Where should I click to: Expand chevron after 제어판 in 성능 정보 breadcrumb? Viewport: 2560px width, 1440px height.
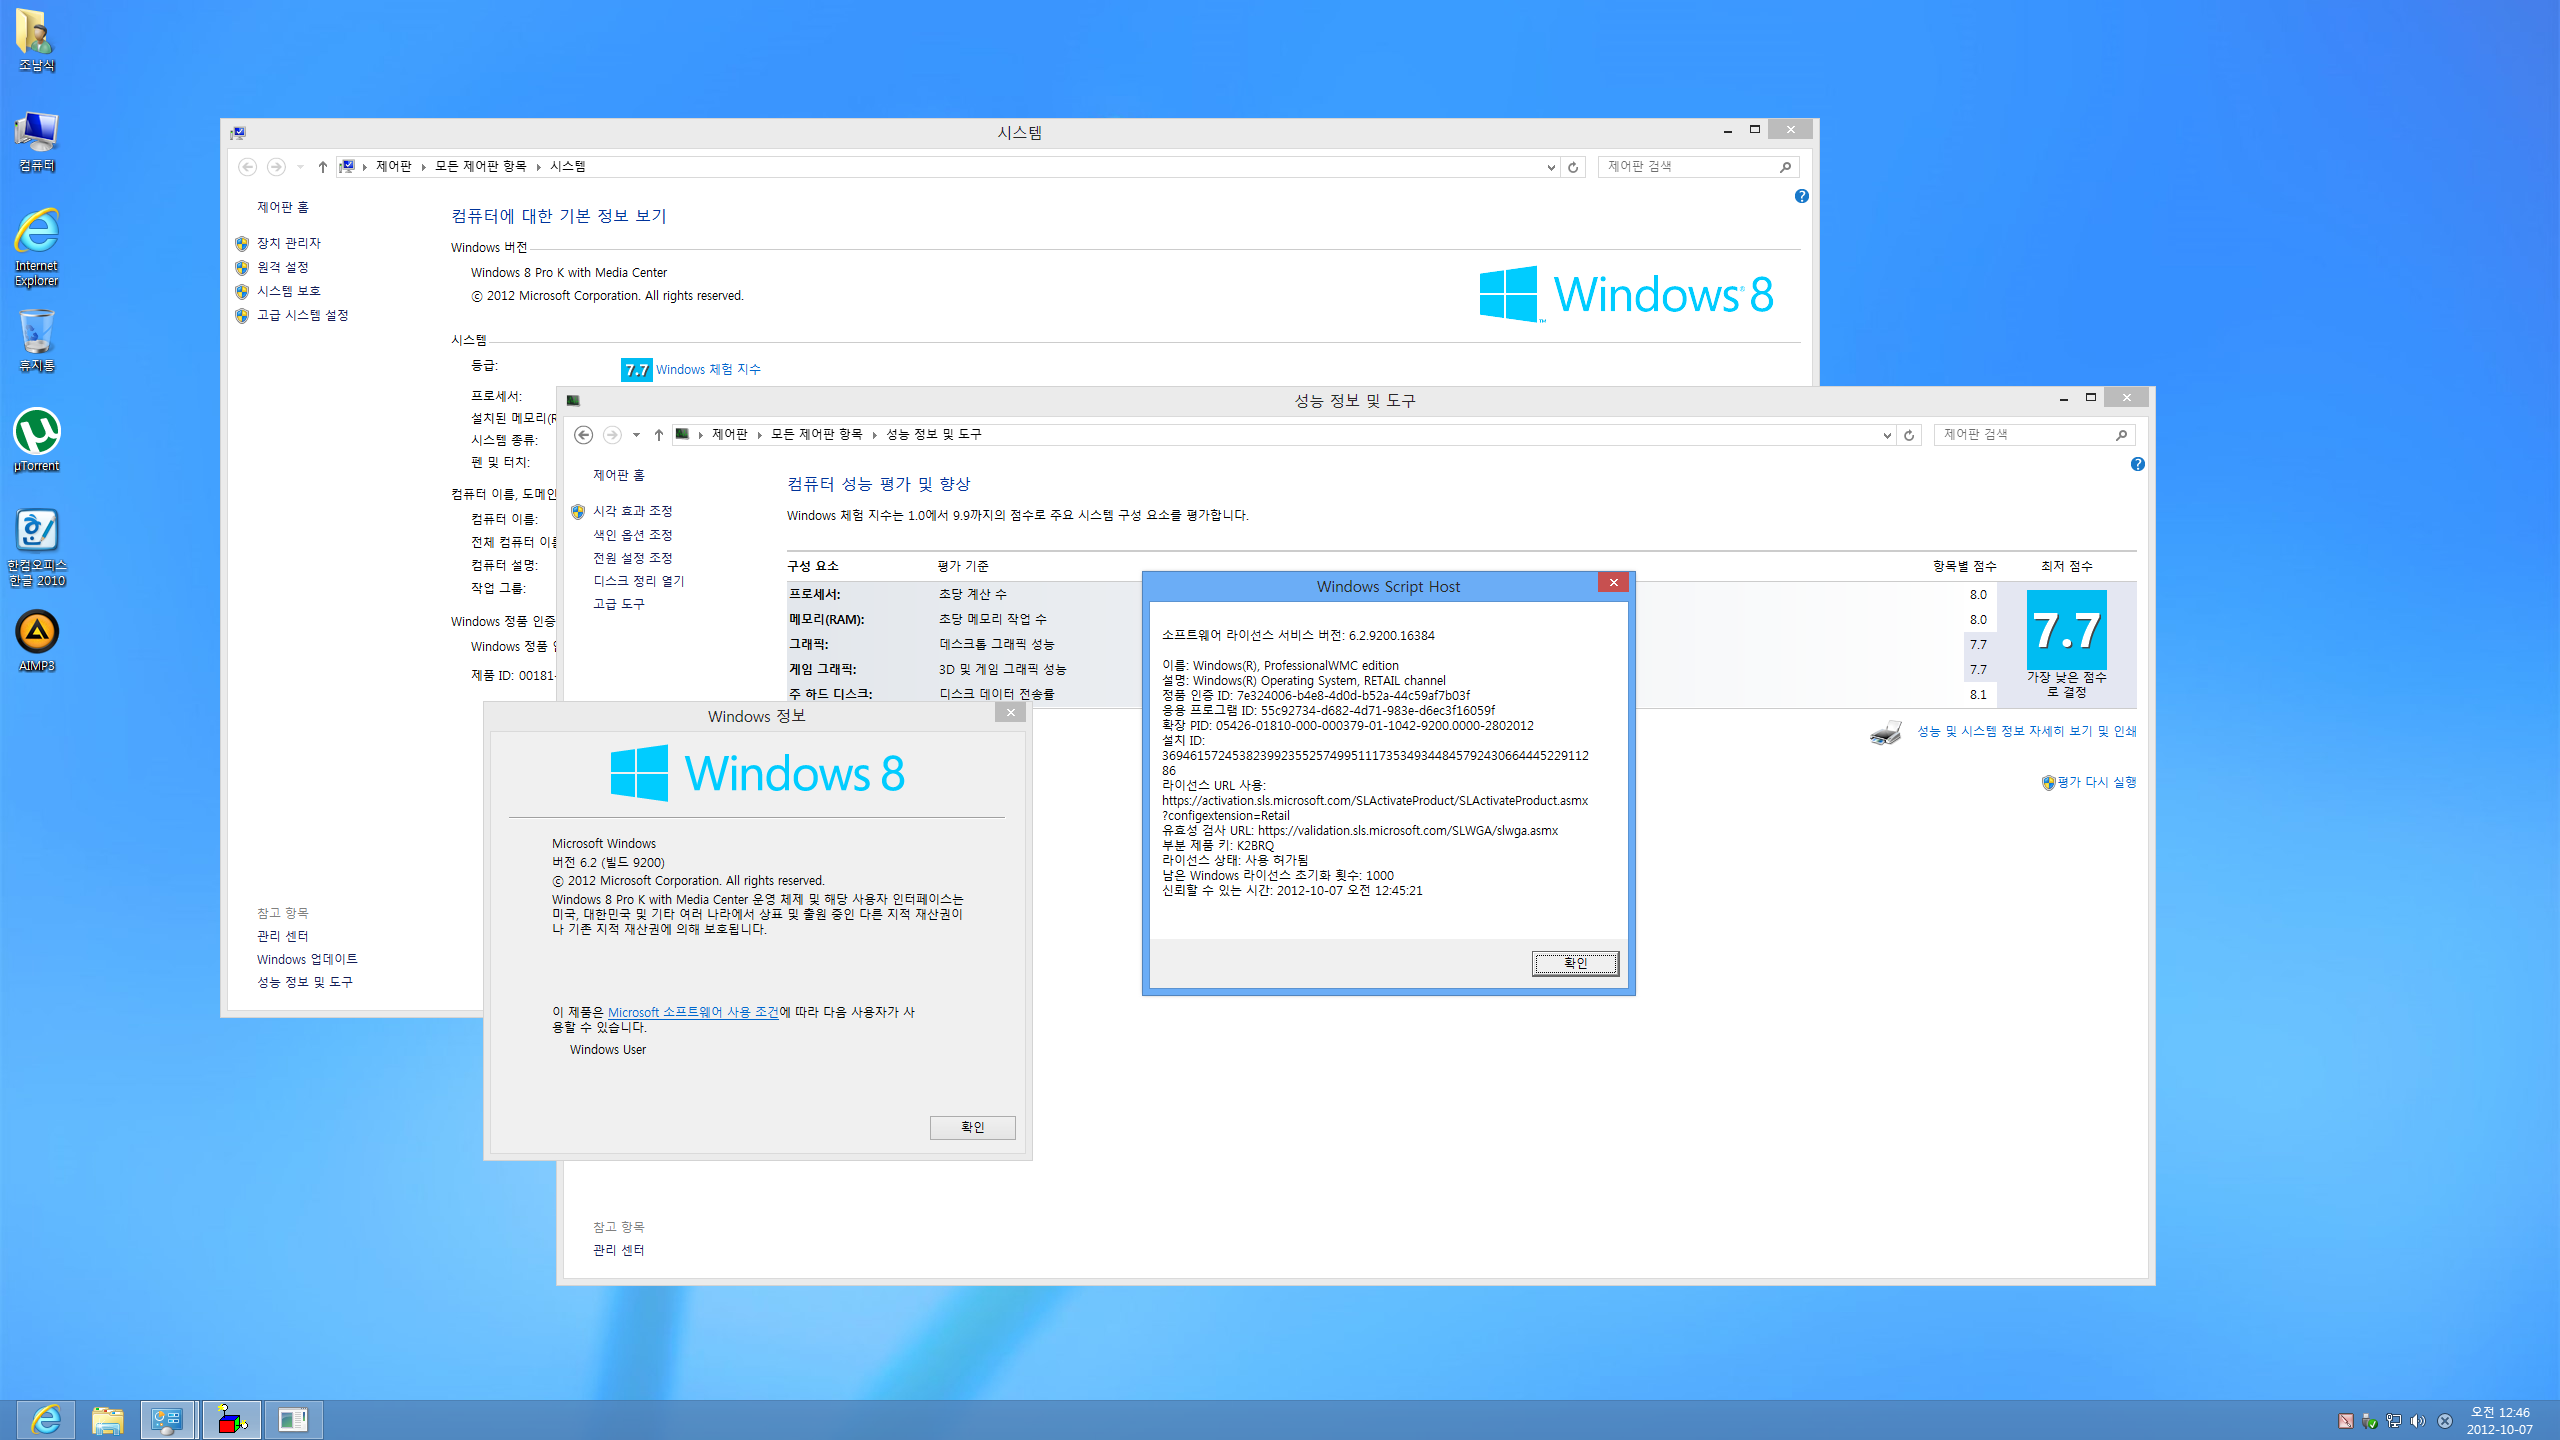(760, 435)
